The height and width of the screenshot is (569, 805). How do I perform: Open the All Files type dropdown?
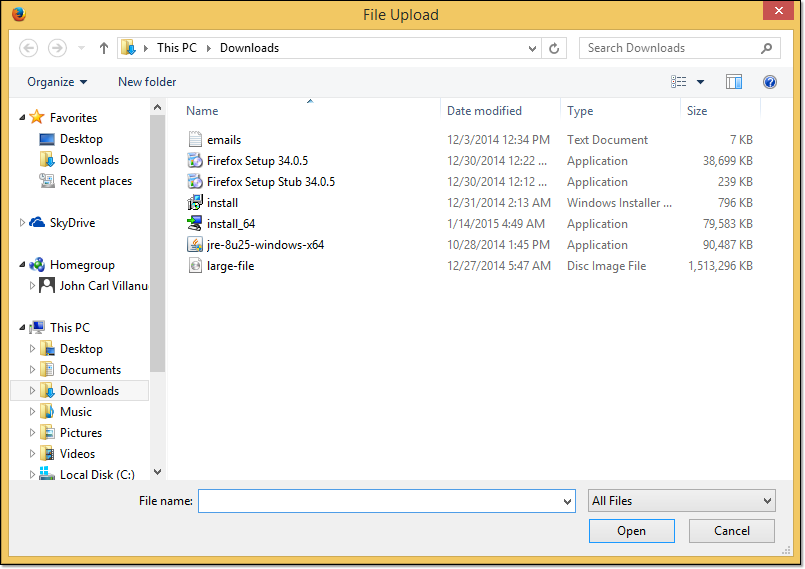pyautogui.click(x=682, y=501)
